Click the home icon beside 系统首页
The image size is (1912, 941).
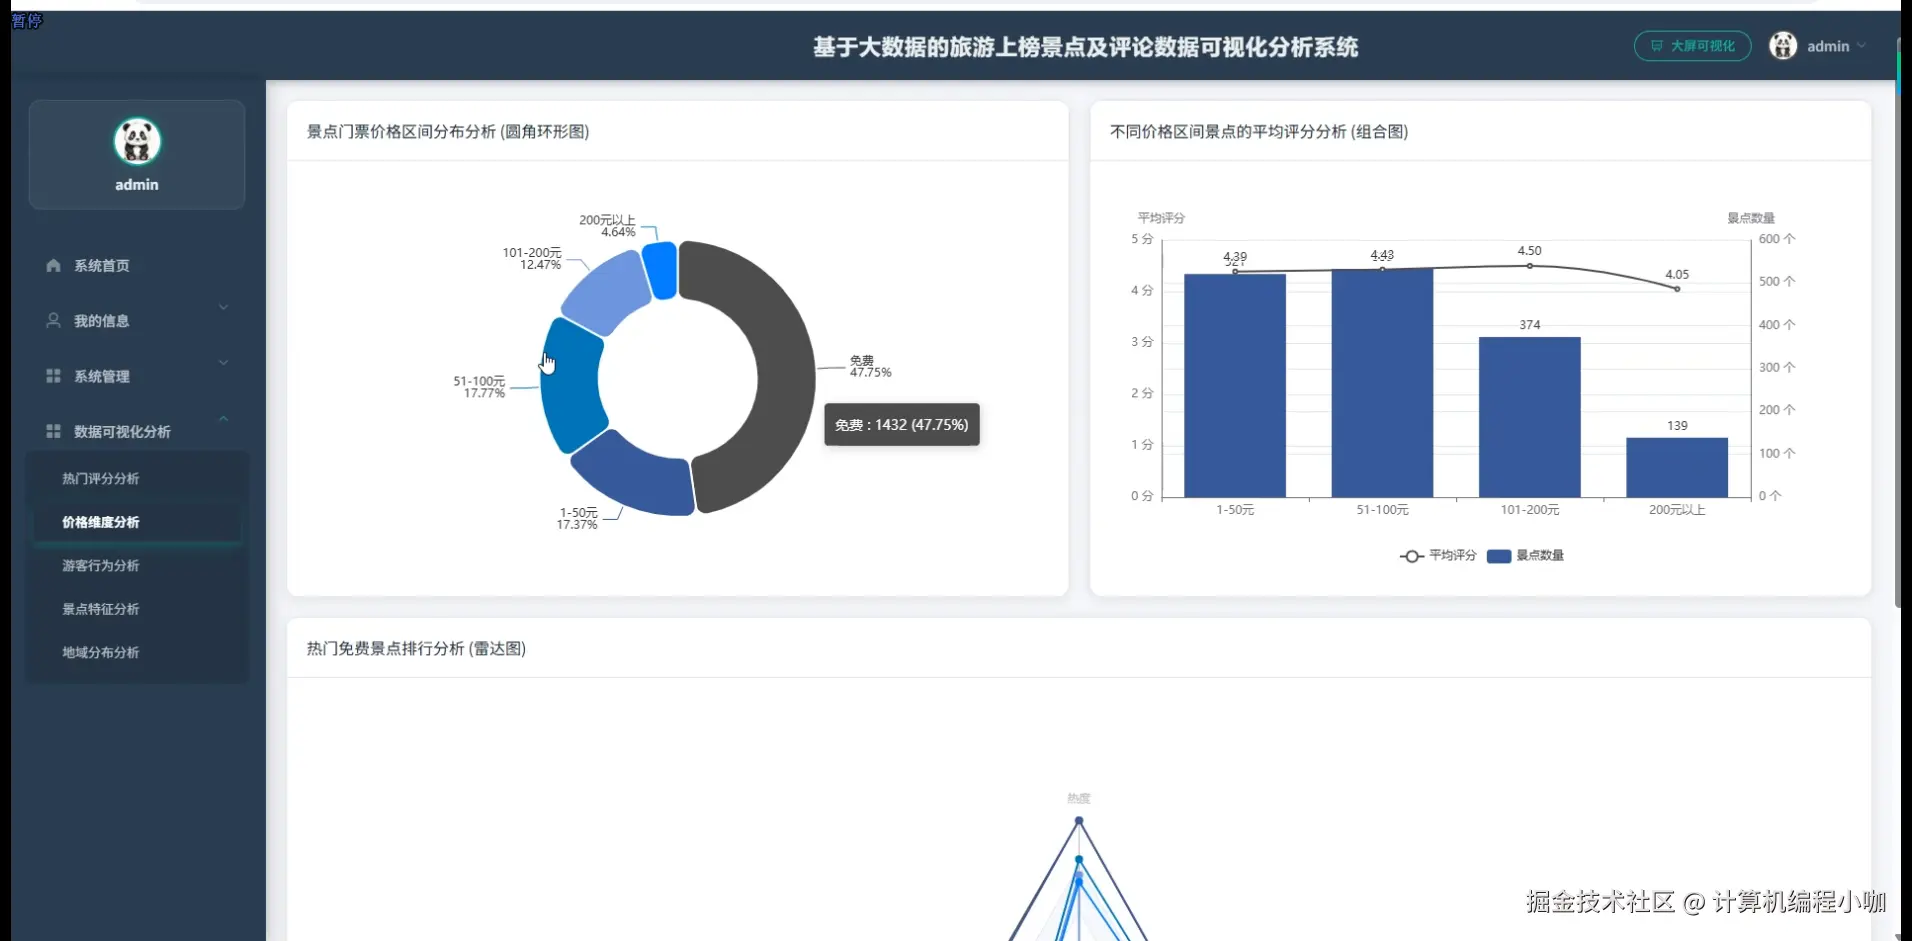[53, 265]
